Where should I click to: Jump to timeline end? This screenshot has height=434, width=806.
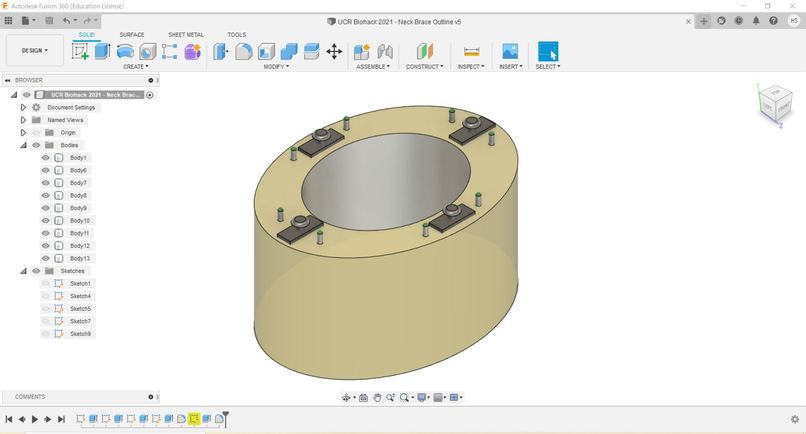61,420
